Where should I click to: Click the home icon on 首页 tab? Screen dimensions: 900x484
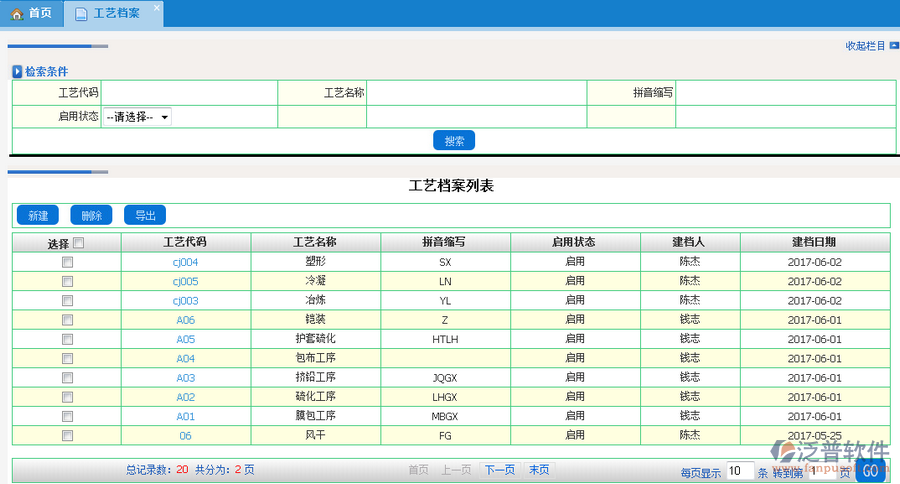pos(16,14)
